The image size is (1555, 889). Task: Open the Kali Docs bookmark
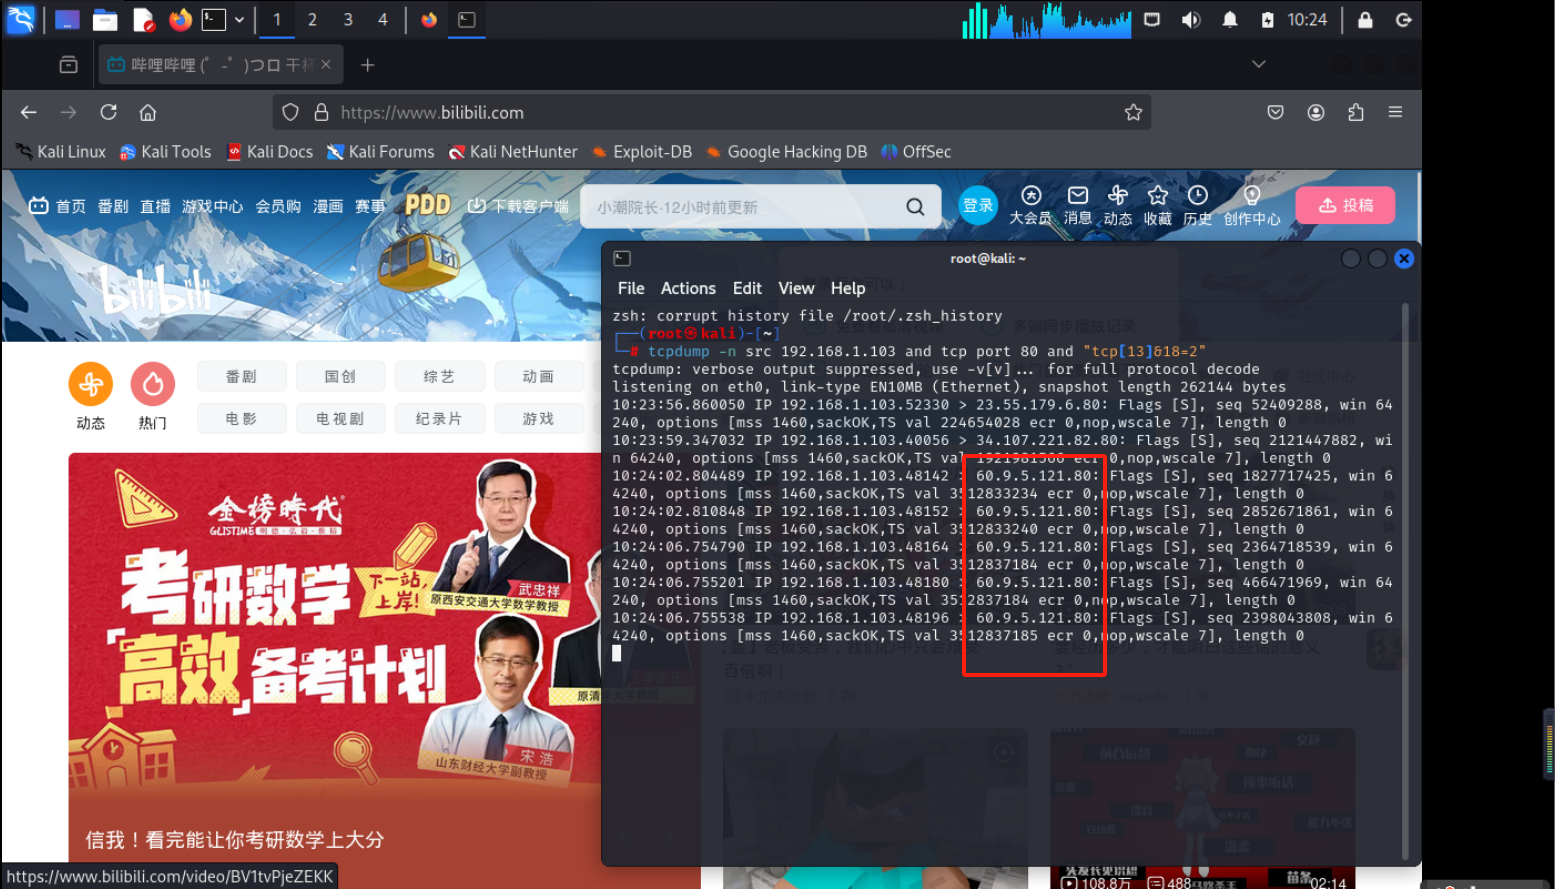(270, 152)
